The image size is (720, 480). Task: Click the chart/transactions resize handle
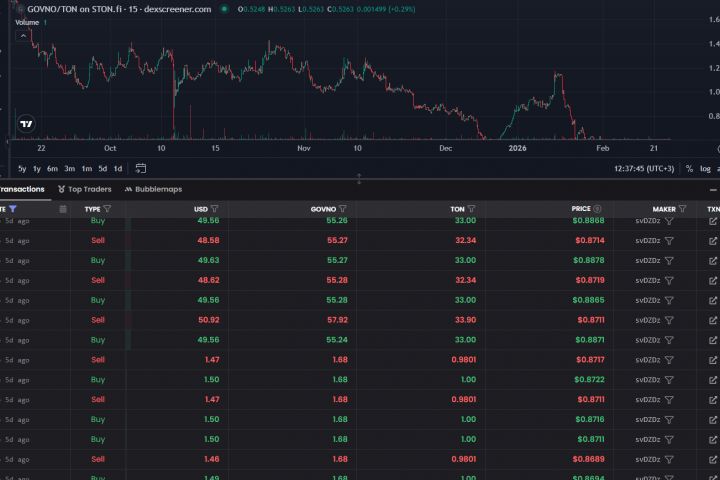pyautogui.click(x=360, y=179)
